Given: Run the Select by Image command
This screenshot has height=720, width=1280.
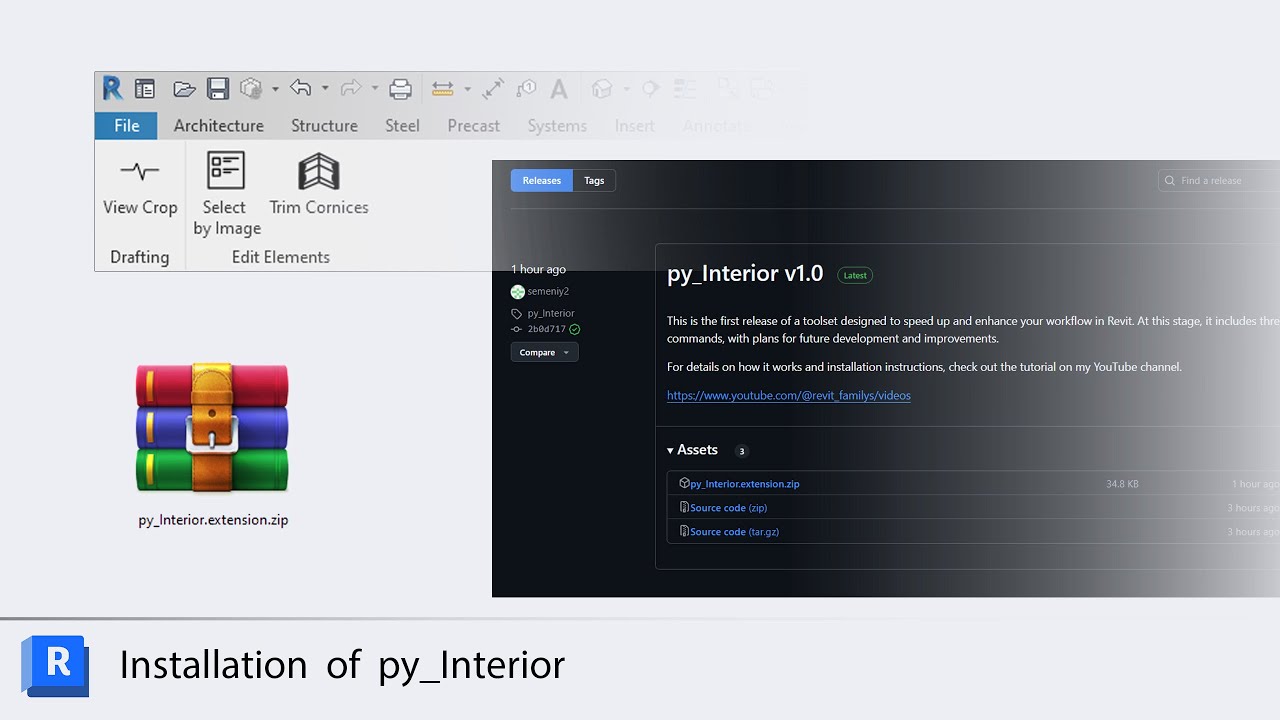Looking at the screenshot, I should pyautogui.click(x=226, y=194).
